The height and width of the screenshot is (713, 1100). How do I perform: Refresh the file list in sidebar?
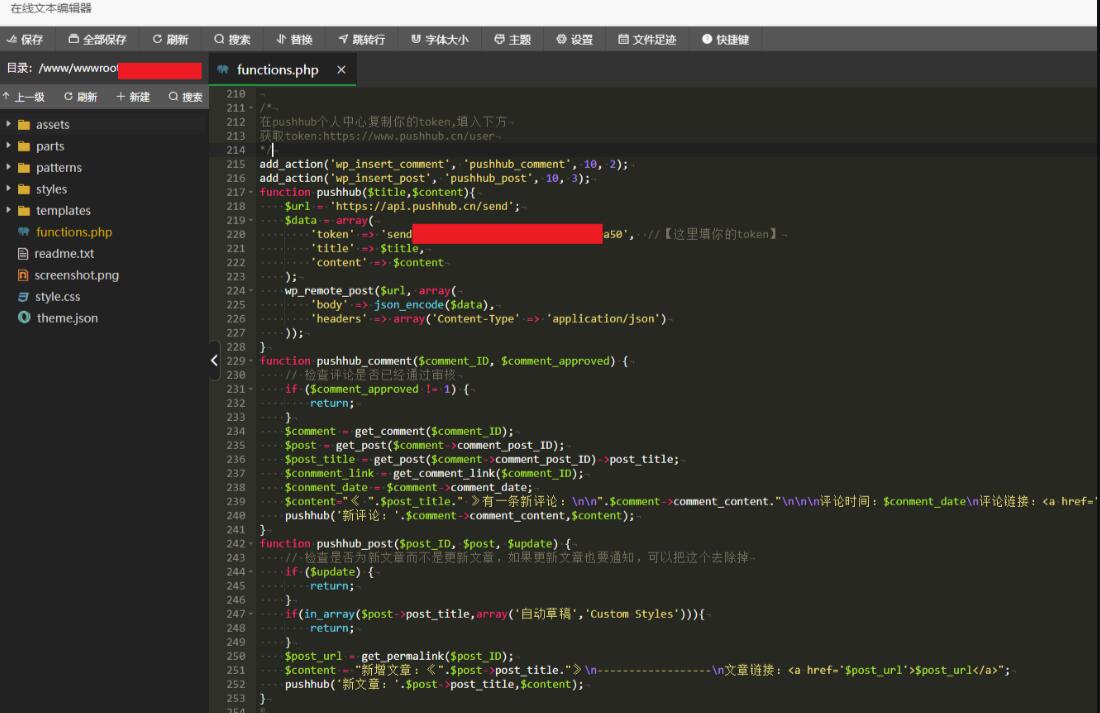point(81,97)
